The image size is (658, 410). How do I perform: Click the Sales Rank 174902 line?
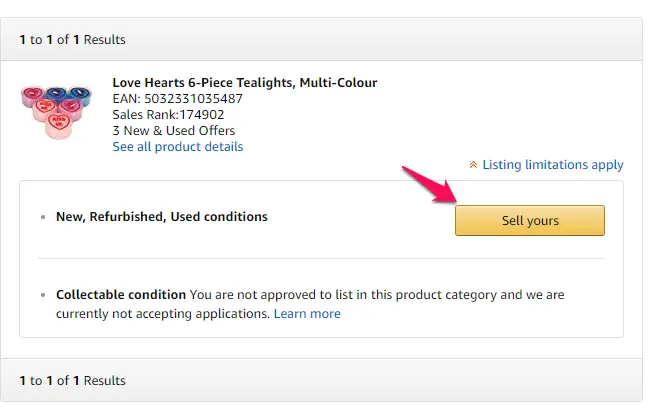pyautogui.click(x=168, y=115)
